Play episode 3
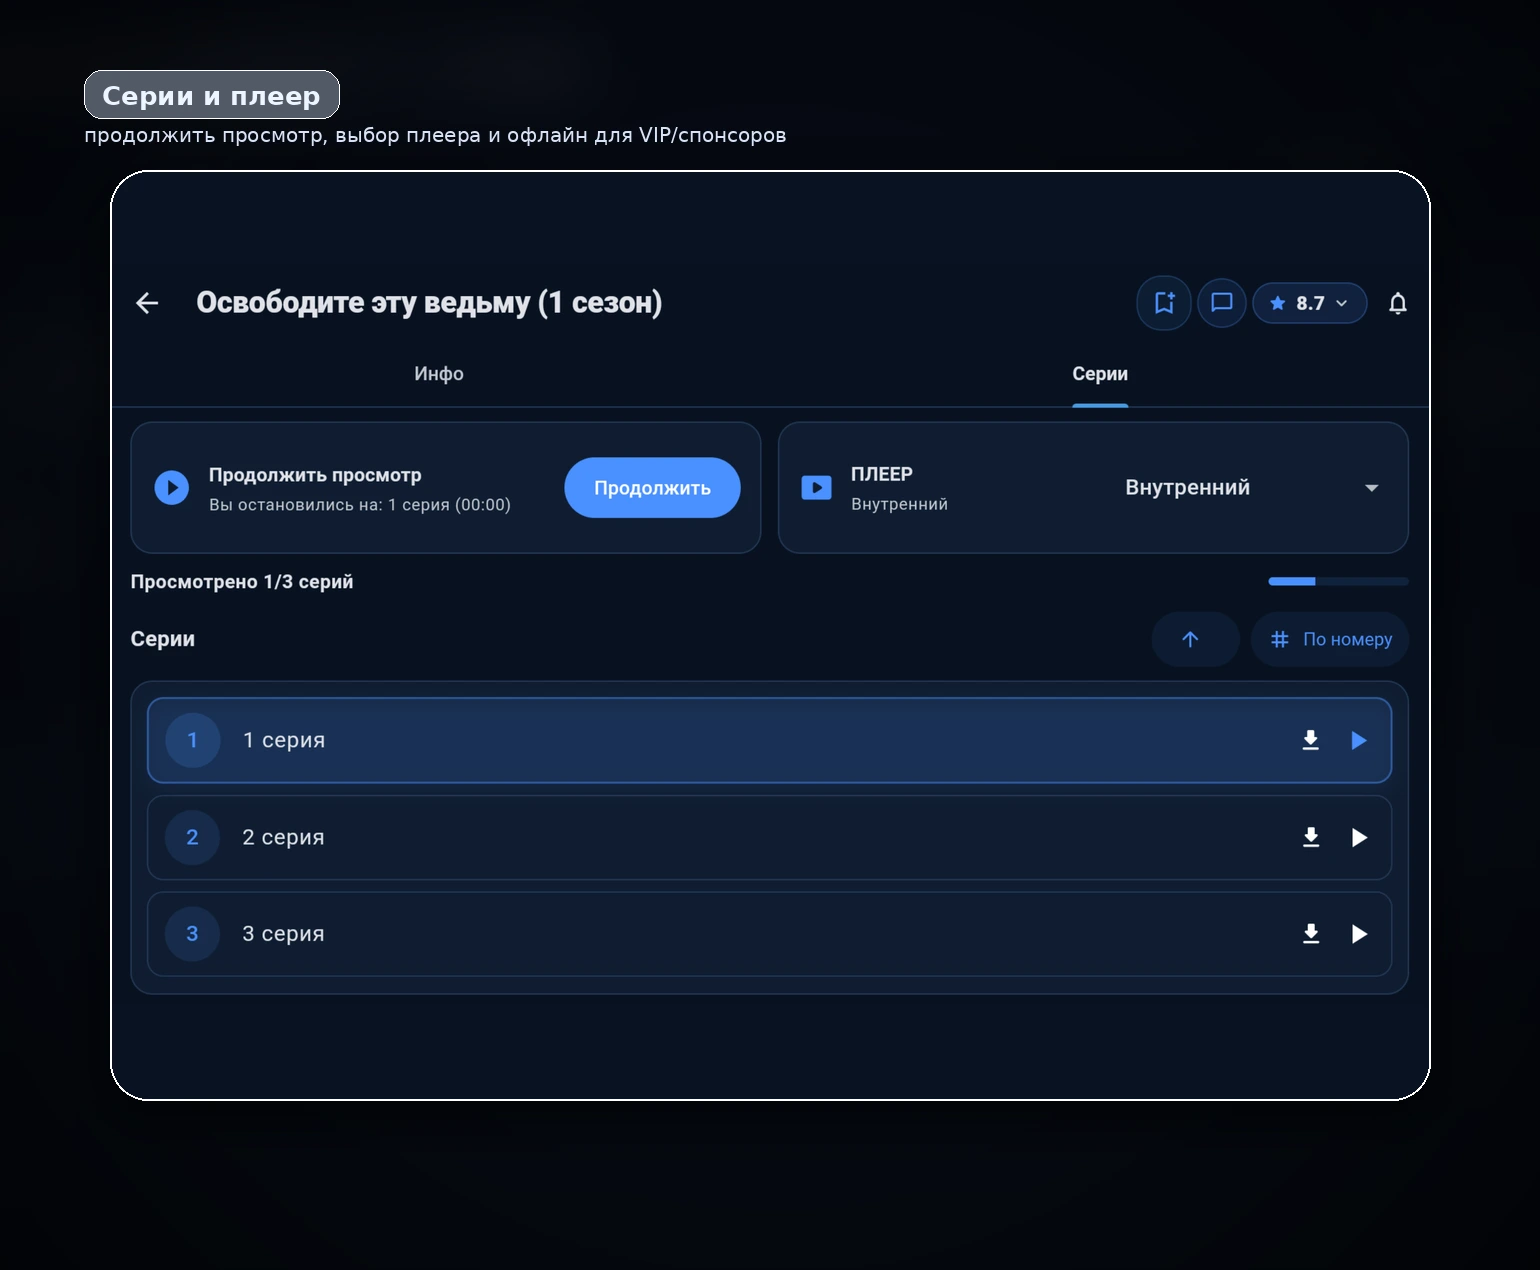Viewport: 1540px width, 1270px height. pyautogui.click(x=1359, y=934)
